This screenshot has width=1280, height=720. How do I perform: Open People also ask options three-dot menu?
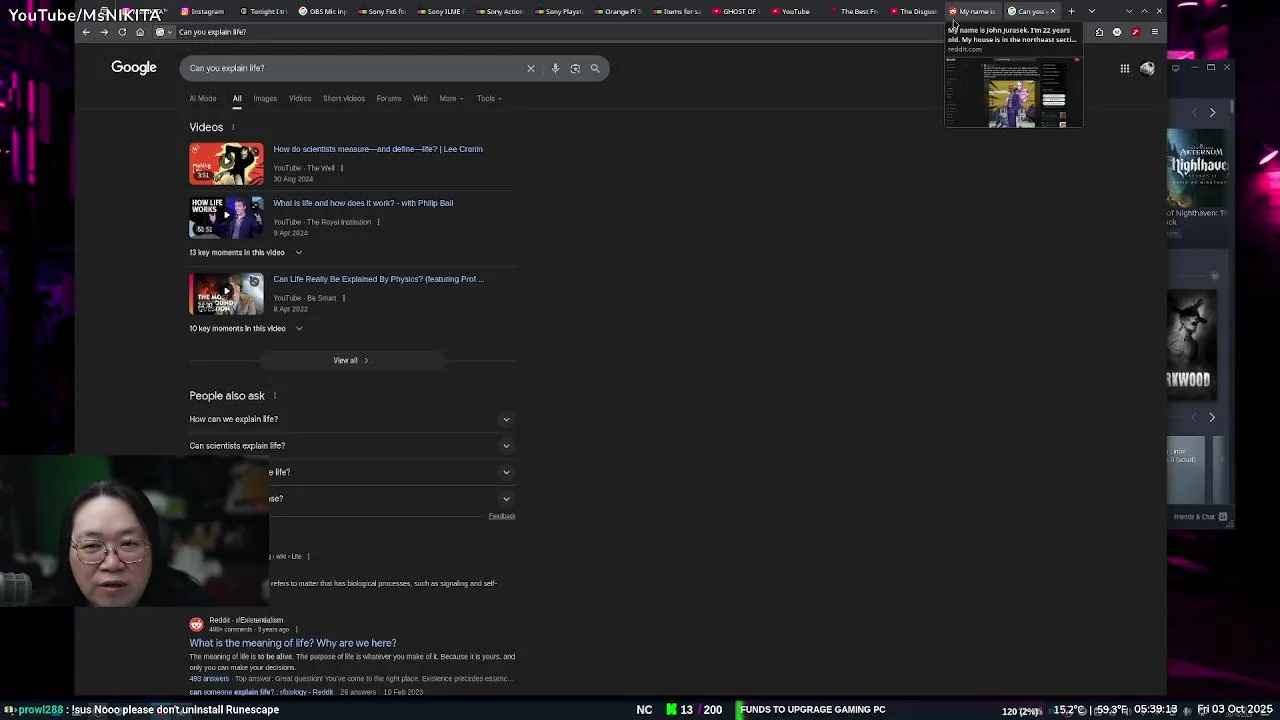pos(275,396)
